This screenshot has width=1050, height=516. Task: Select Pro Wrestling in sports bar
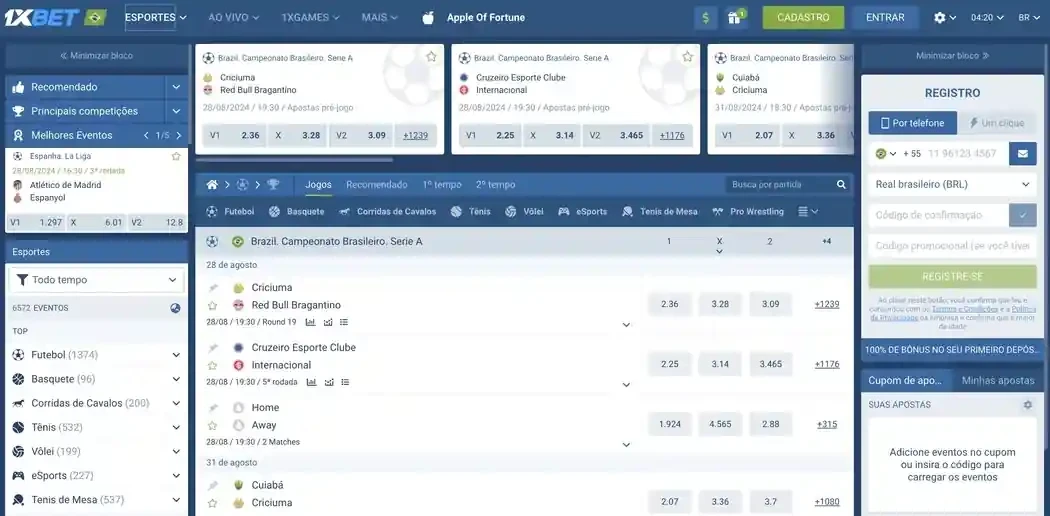coord(747,211)
